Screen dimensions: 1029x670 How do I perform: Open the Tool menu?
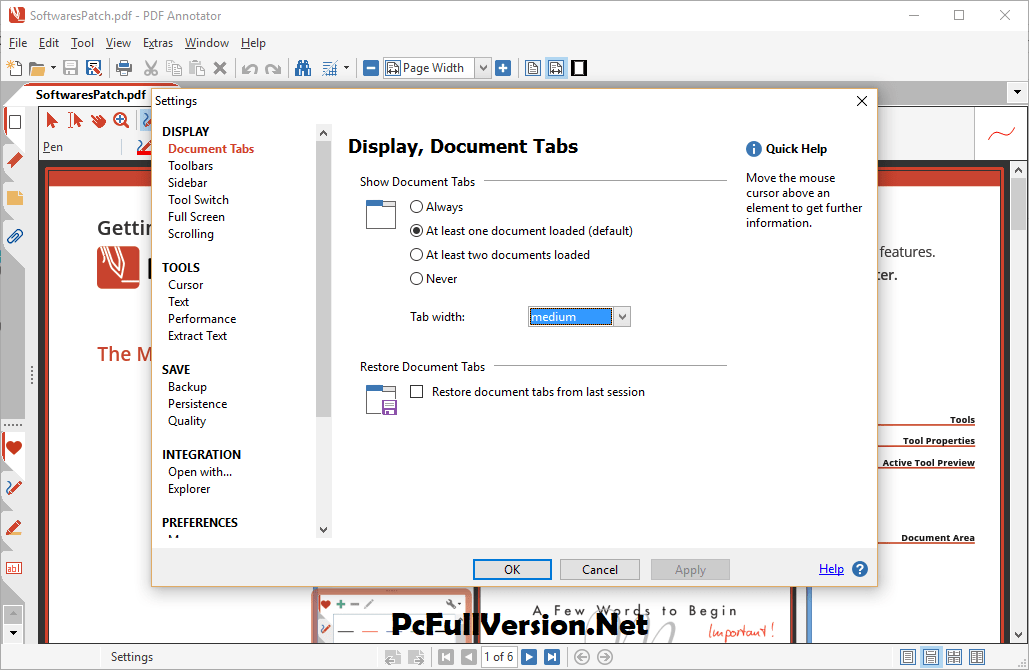click(x=82, y=43)
